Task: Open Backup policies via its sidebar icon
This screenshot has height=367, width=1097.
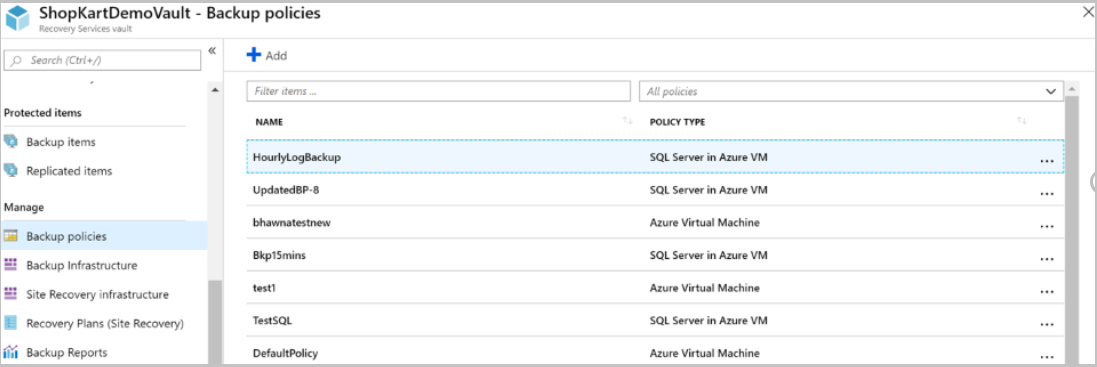Action: pos(10,236)
